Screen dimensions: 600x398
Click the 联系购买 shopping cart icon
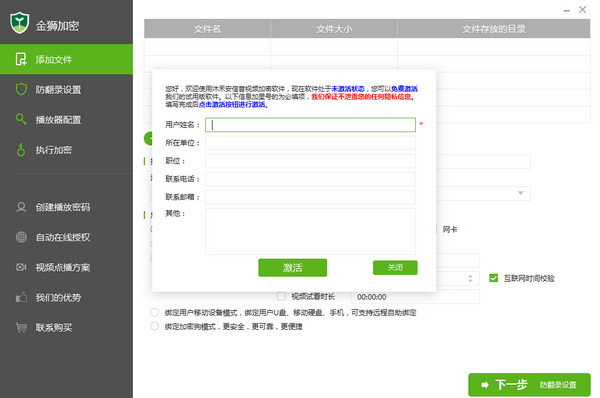click(x=21, y=328)
